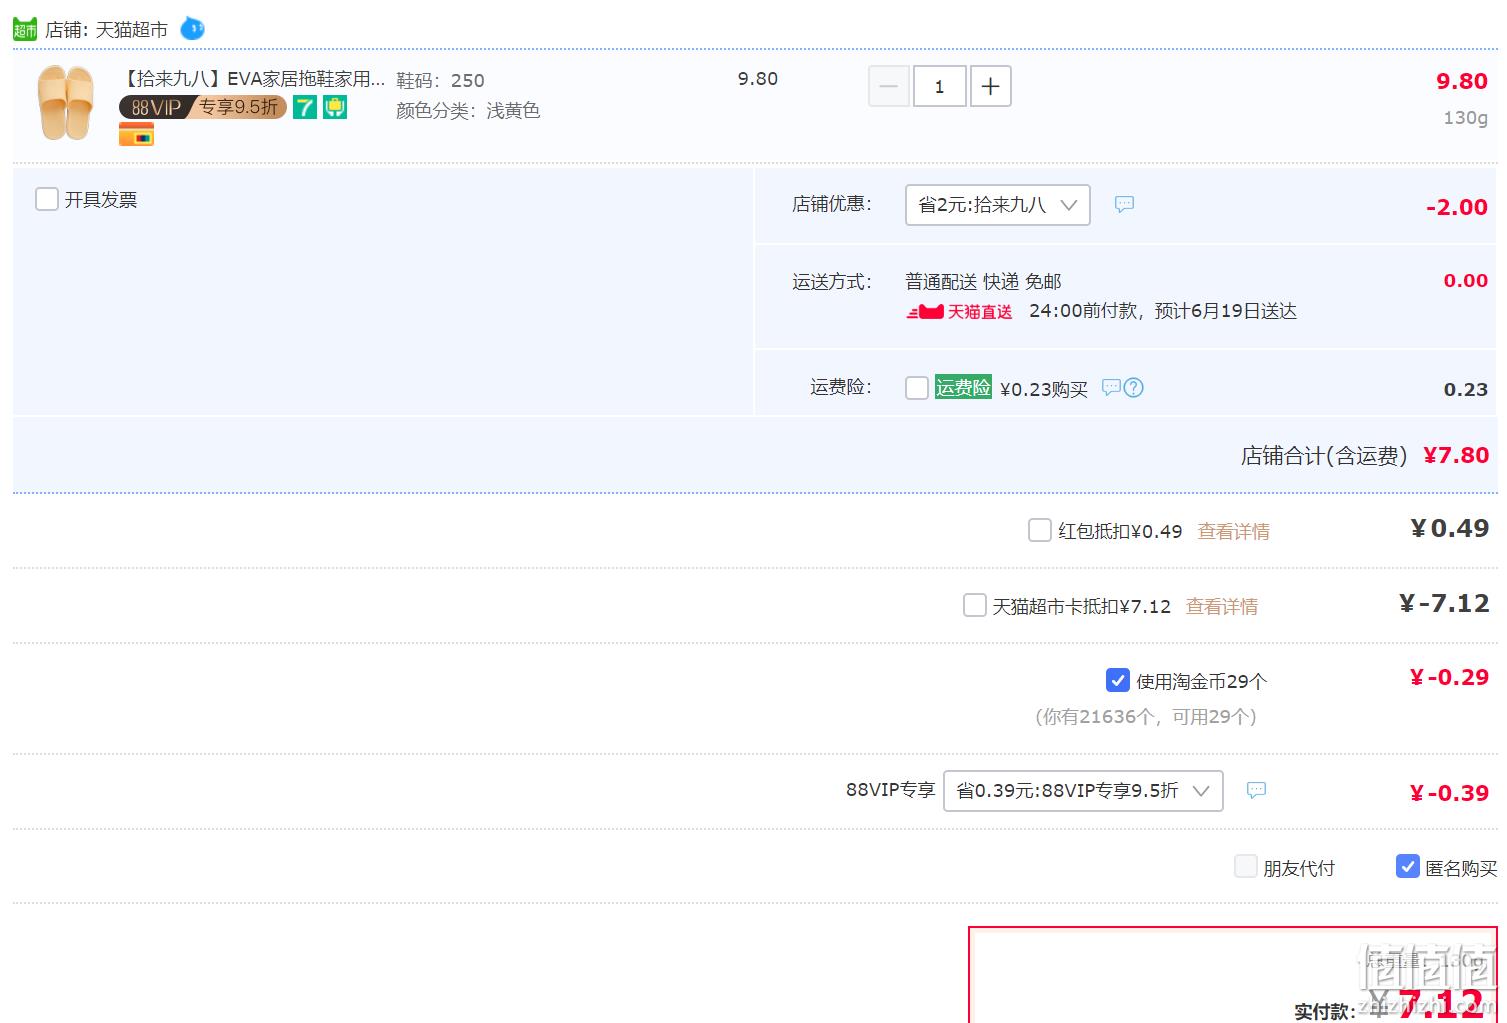Click the 店铺合计 total ¥7.80 text
This screenshot has width=1507, height=1023.
point(1365,455)
